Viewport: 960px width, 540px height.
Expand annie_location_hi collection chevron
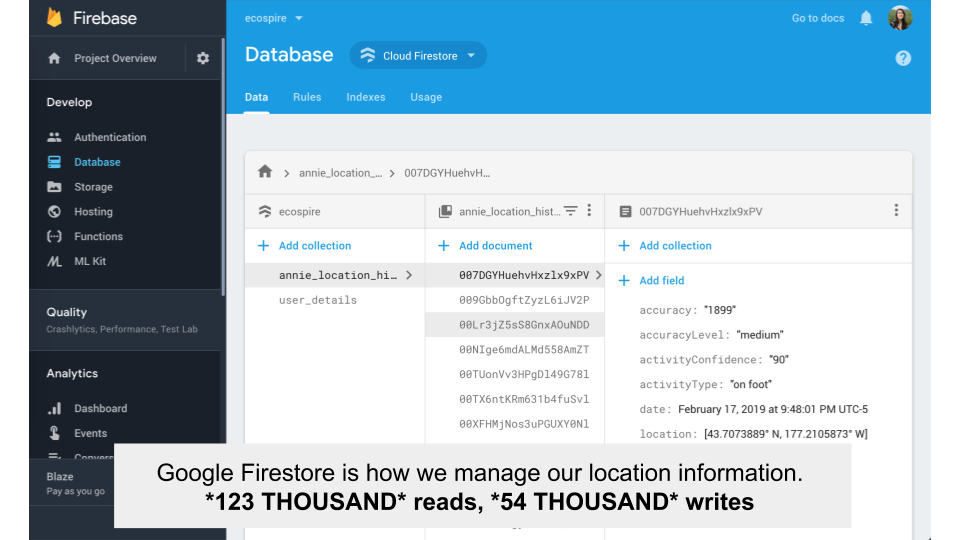(409, 276)
